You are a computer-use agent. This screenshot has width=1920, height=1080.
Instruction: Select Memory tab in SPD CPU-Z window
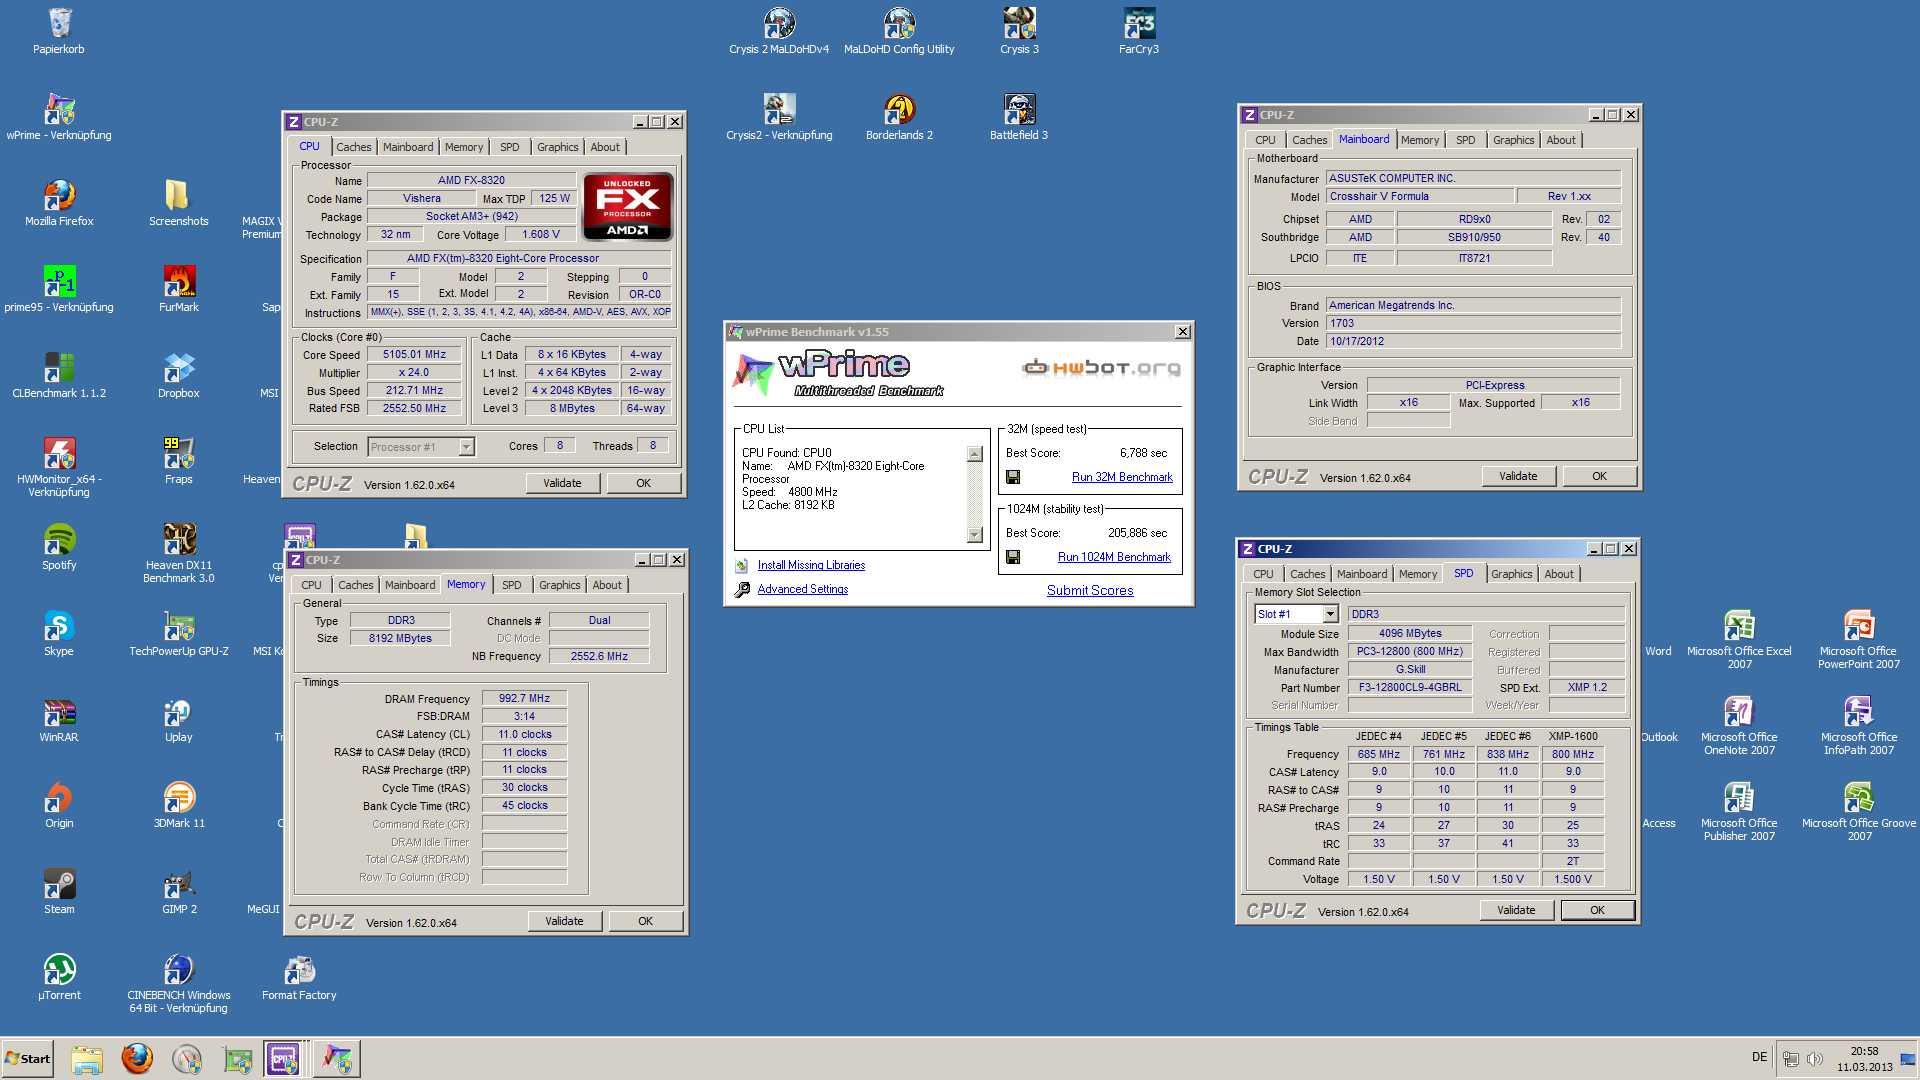pyautogui.click(x=1417, y=574)
